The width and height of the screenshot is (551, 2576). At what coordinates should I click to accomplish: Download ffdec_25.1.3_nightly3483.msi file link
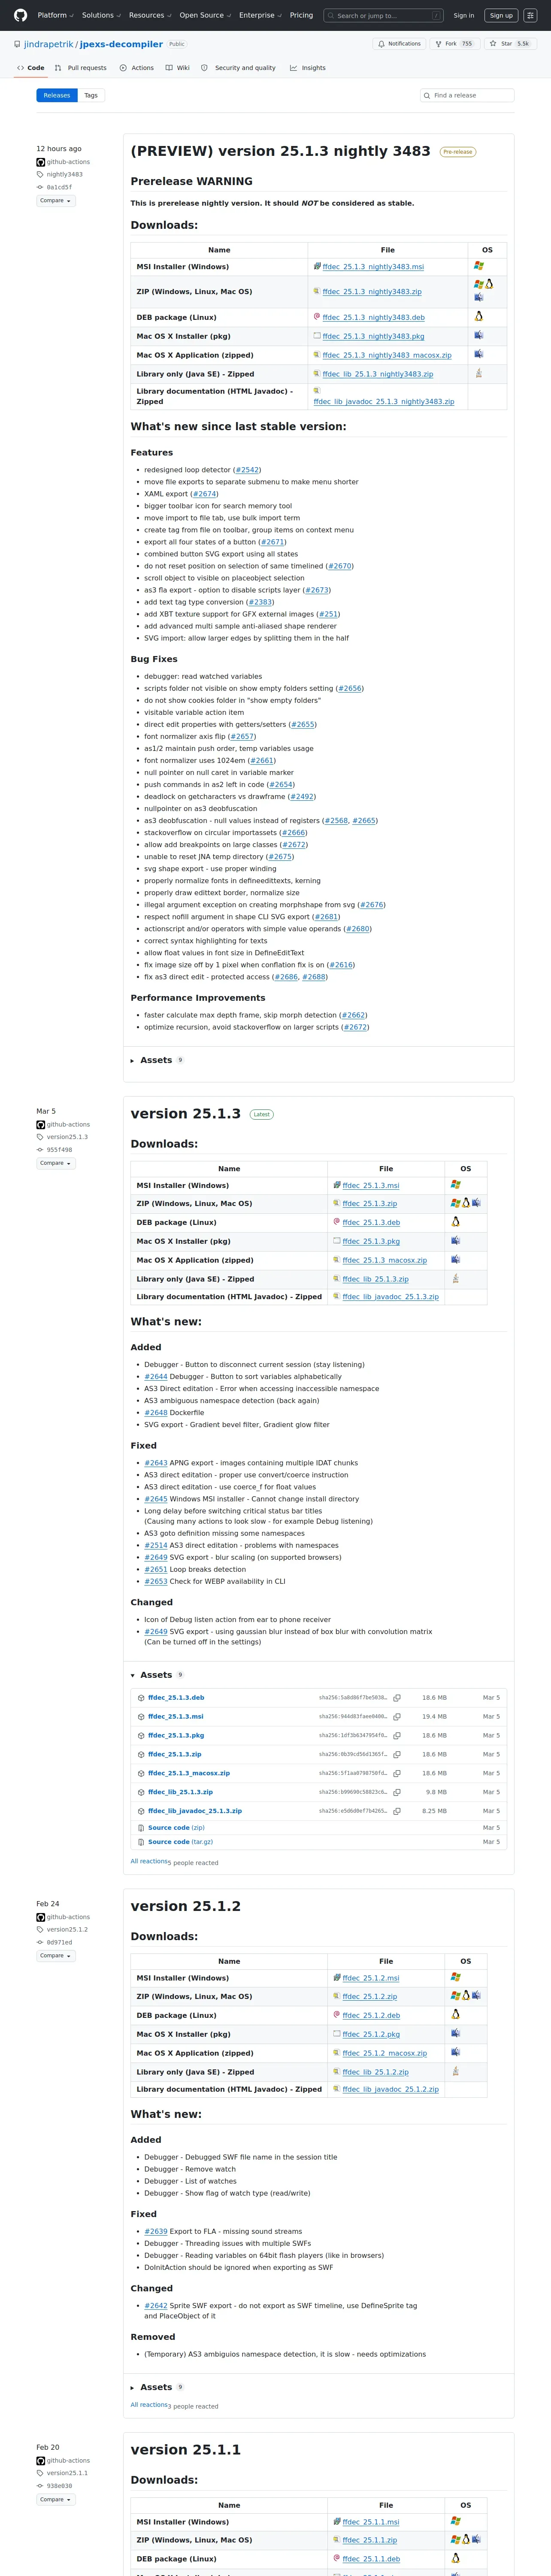click(373, 267)
